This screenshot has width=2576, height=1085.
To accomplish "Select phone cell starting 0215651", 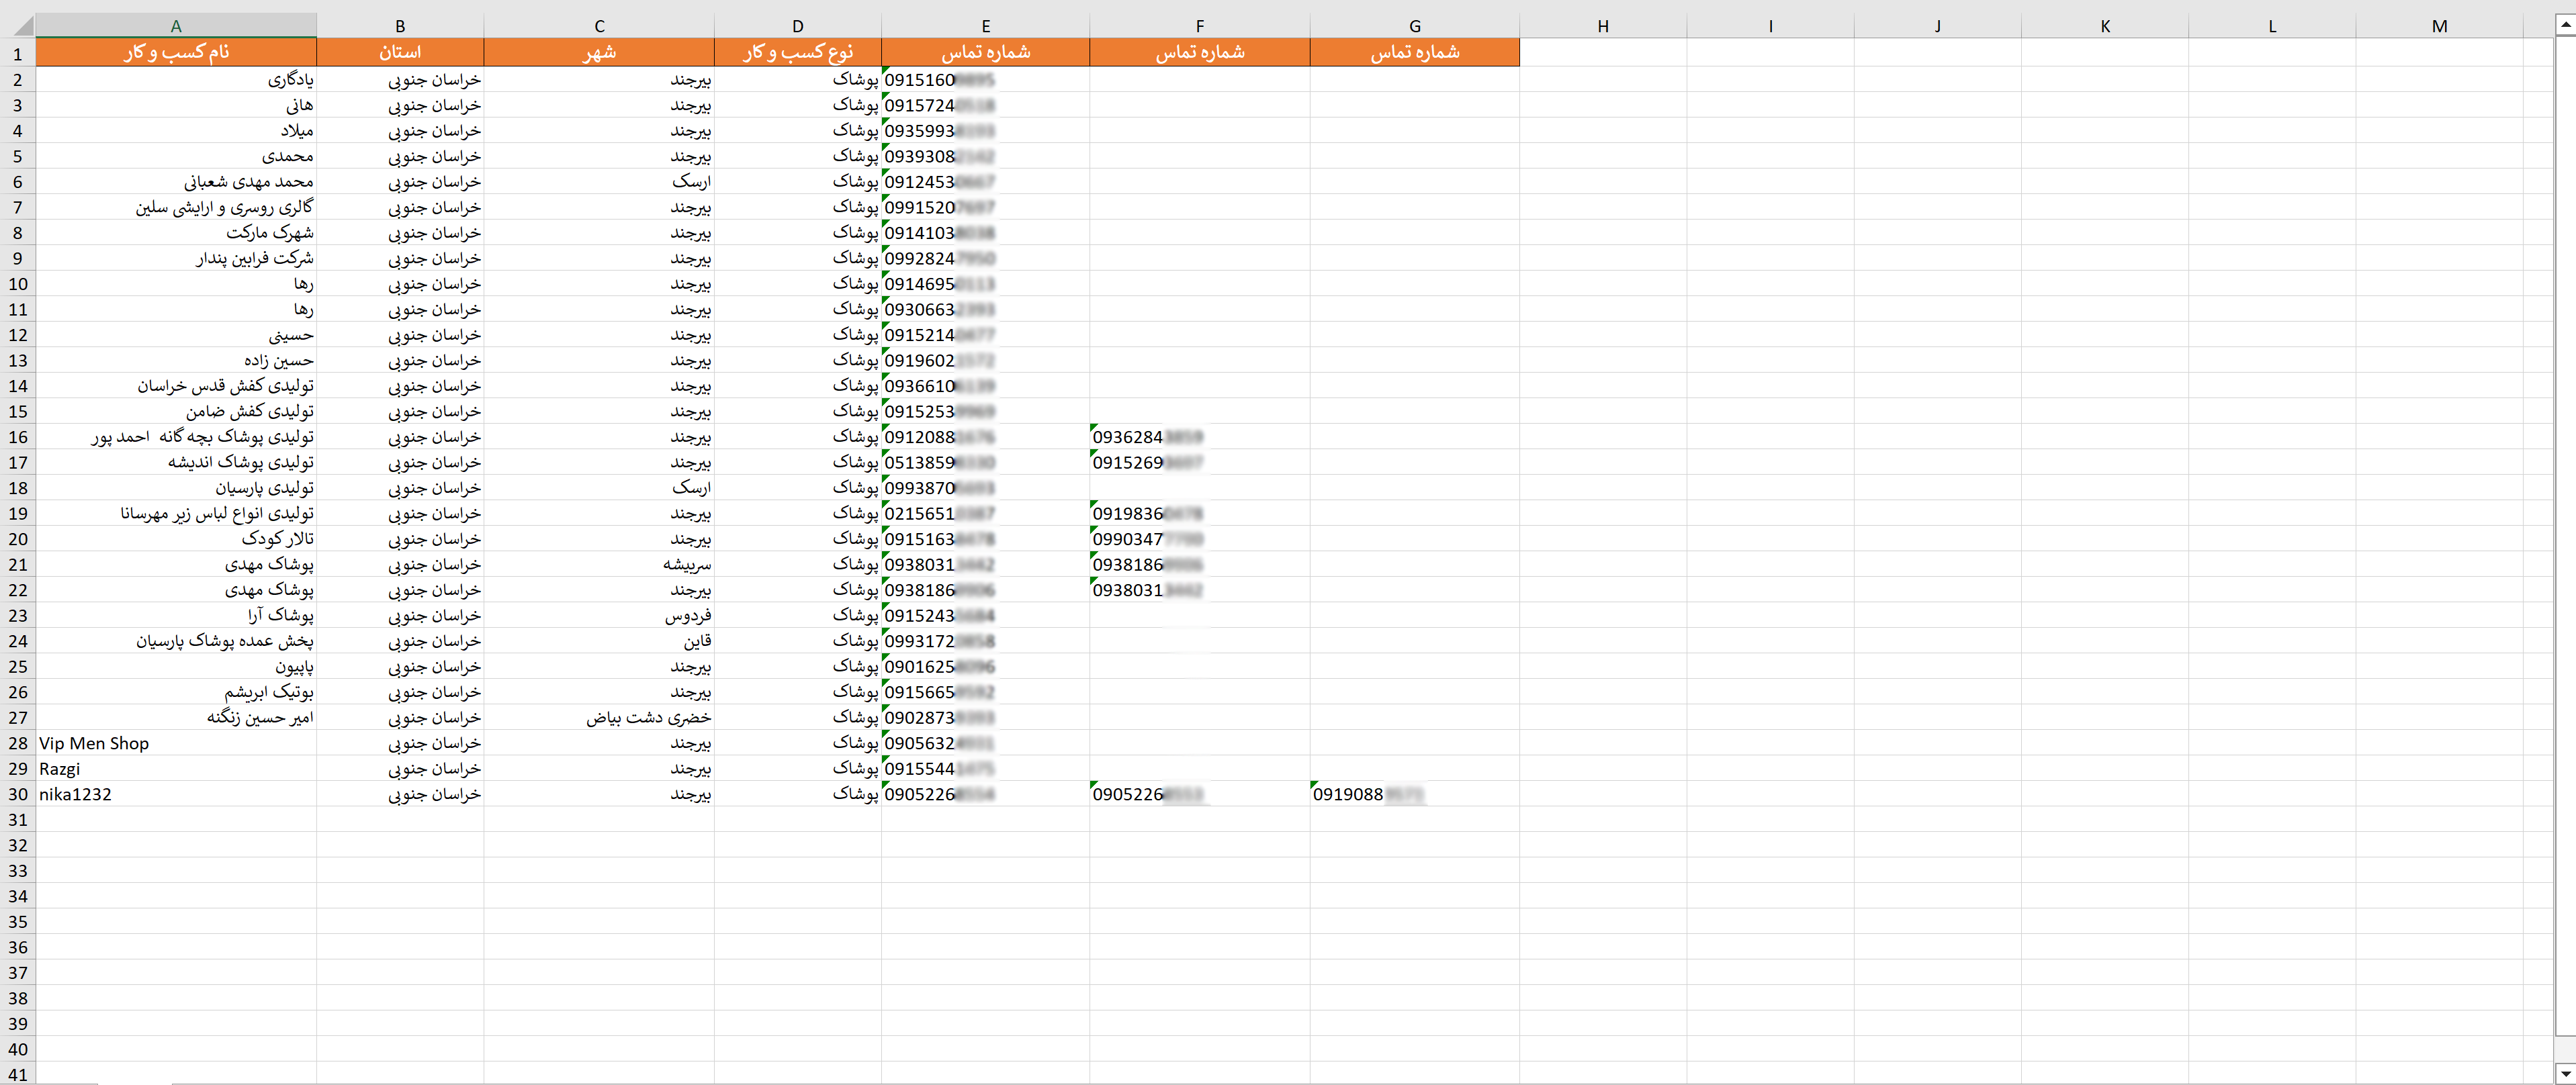I will tap(986, 513).
